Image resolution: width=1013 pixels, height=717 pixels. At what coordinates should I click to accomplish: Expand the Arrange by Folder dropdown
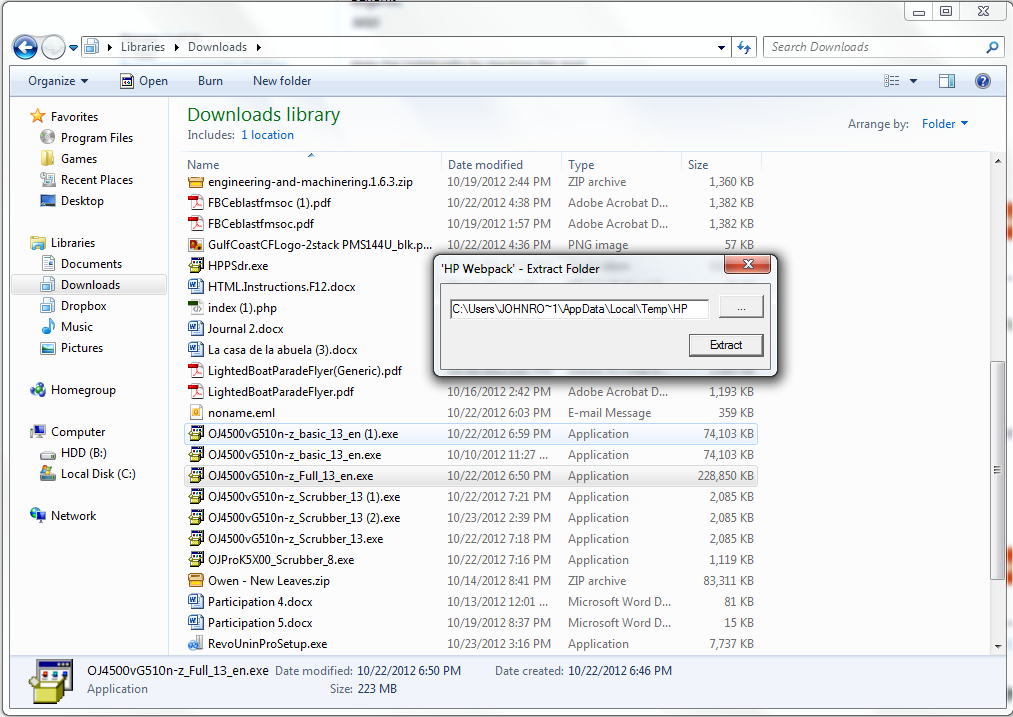click(945, 124)
